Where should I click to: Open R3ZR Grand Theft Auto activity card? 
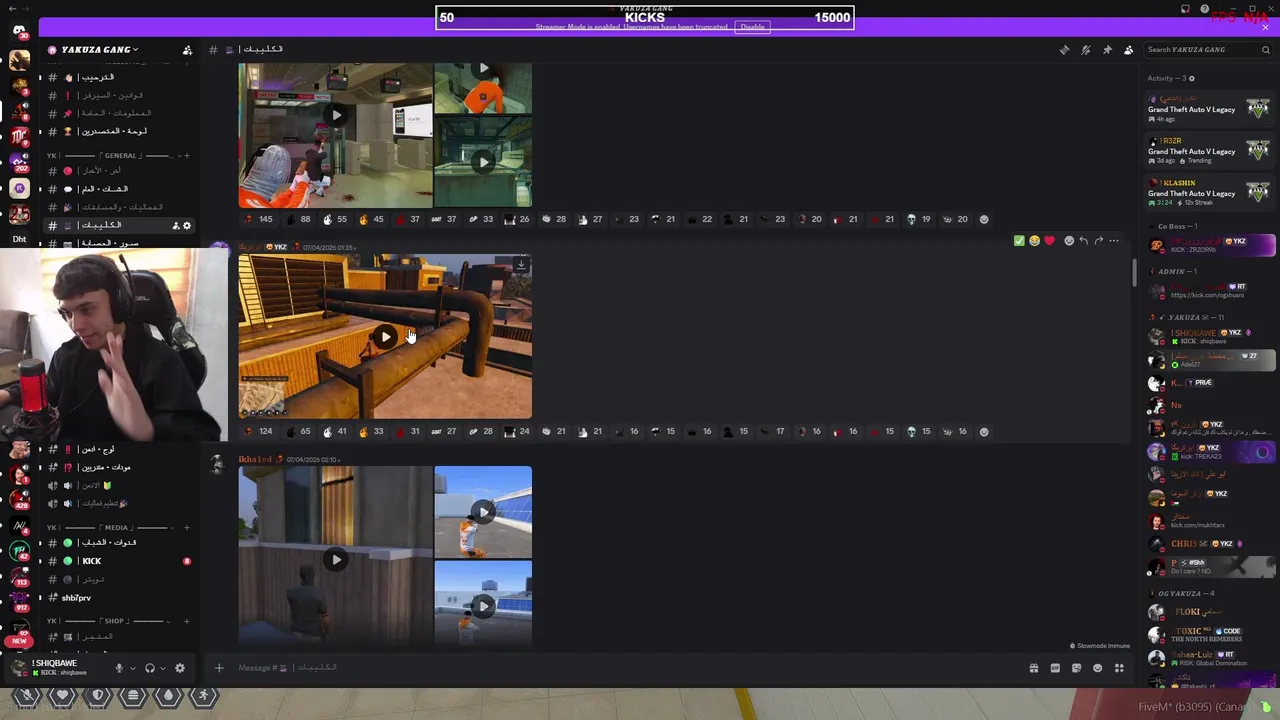pos(1209,151)
